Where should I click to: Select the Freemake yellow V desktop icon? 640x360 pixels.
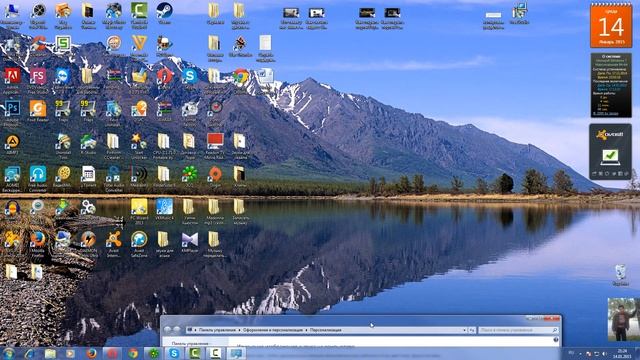point(139,48)
